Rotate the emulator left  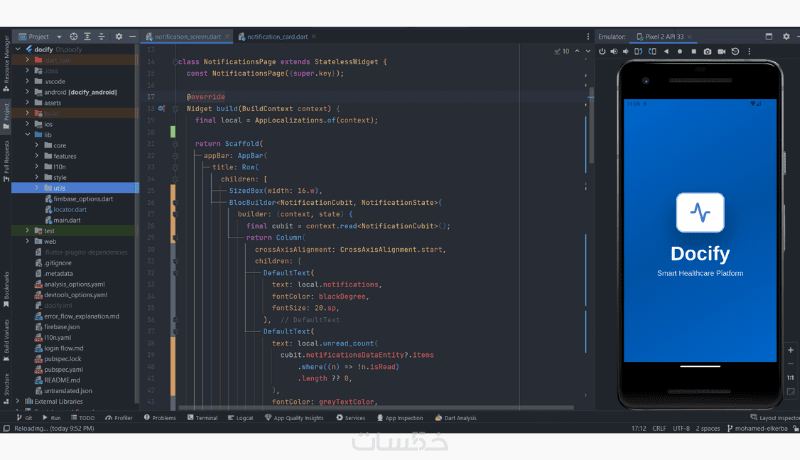pos(638,52)
